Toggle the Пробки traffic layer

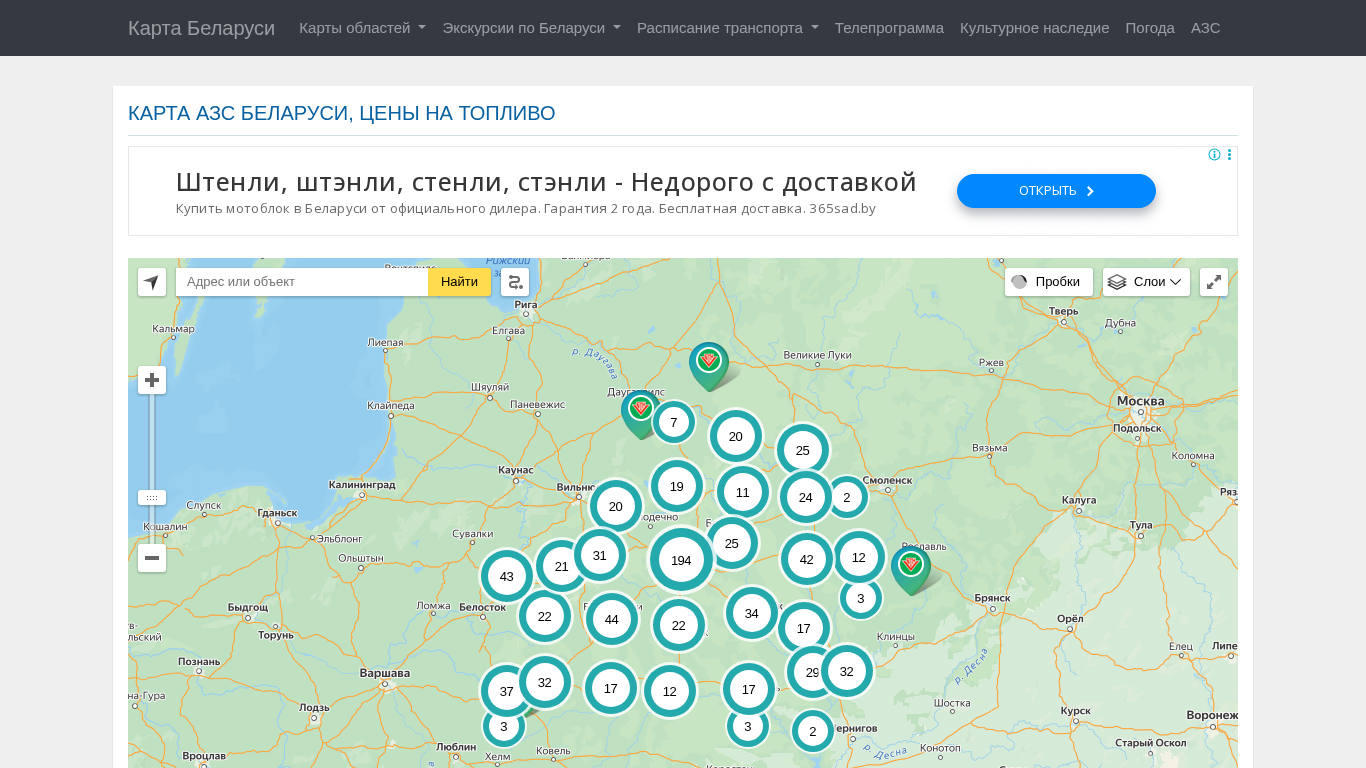coord(1048,282)
